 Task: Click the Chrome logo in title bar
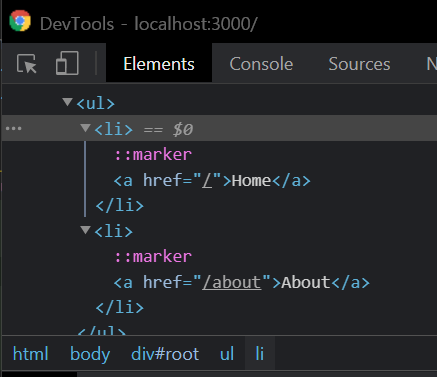point(20,21)
